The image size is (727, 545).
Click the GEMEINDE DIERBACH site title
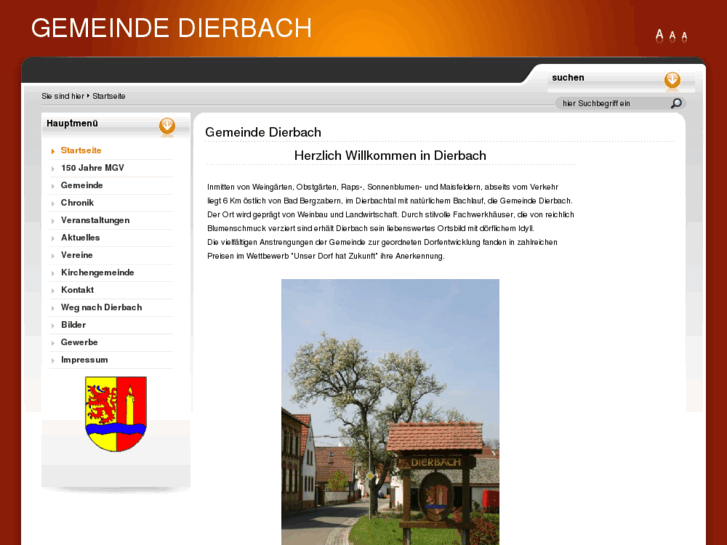click(x=172, y=28)
